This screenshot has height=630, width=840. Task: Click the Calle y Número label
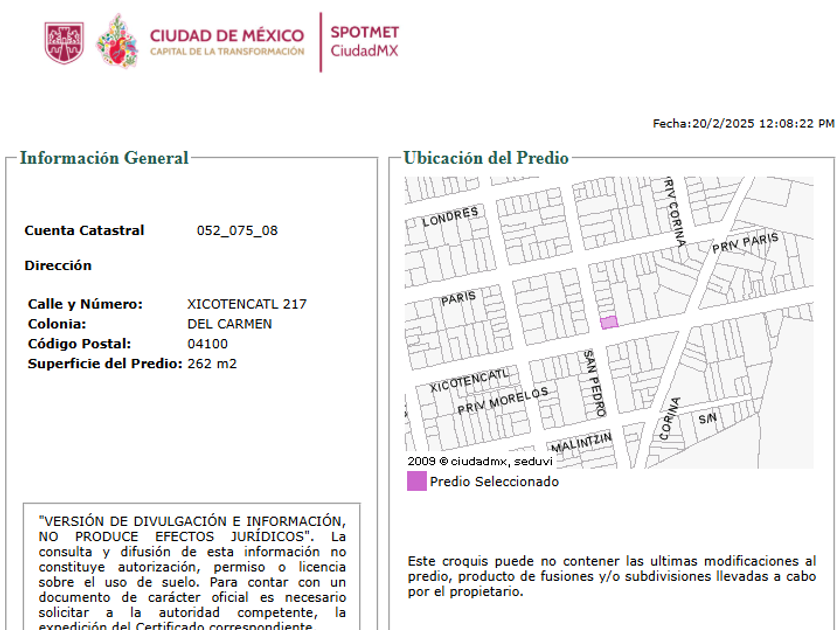pos(85,304)
